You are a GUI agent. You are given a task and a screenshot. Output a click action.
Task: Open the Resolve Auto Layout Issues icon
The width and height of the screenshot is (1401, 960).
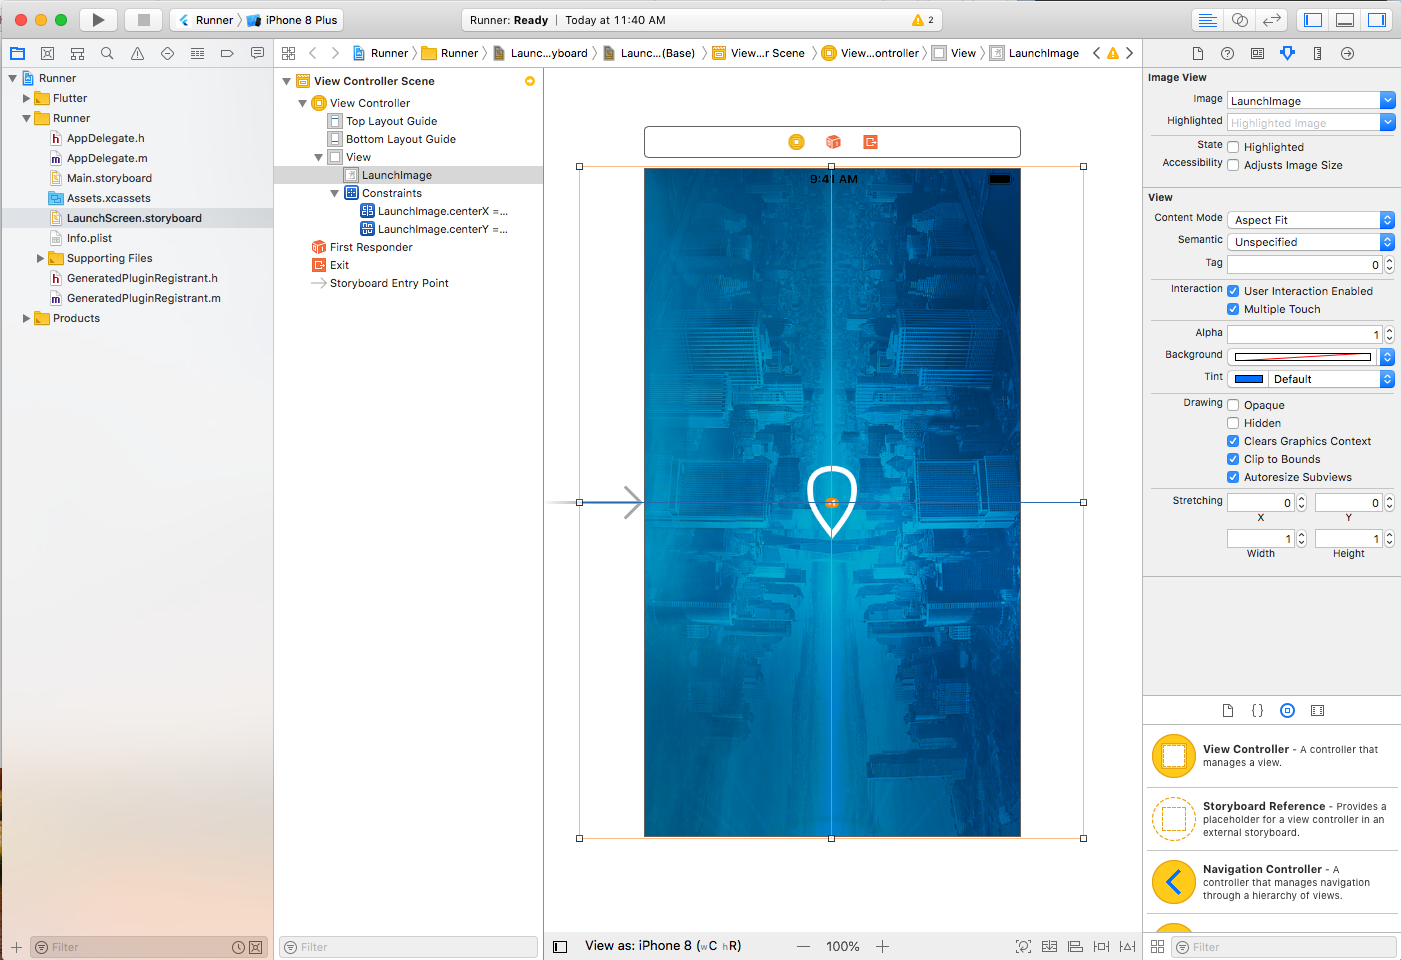(1129, 945)
